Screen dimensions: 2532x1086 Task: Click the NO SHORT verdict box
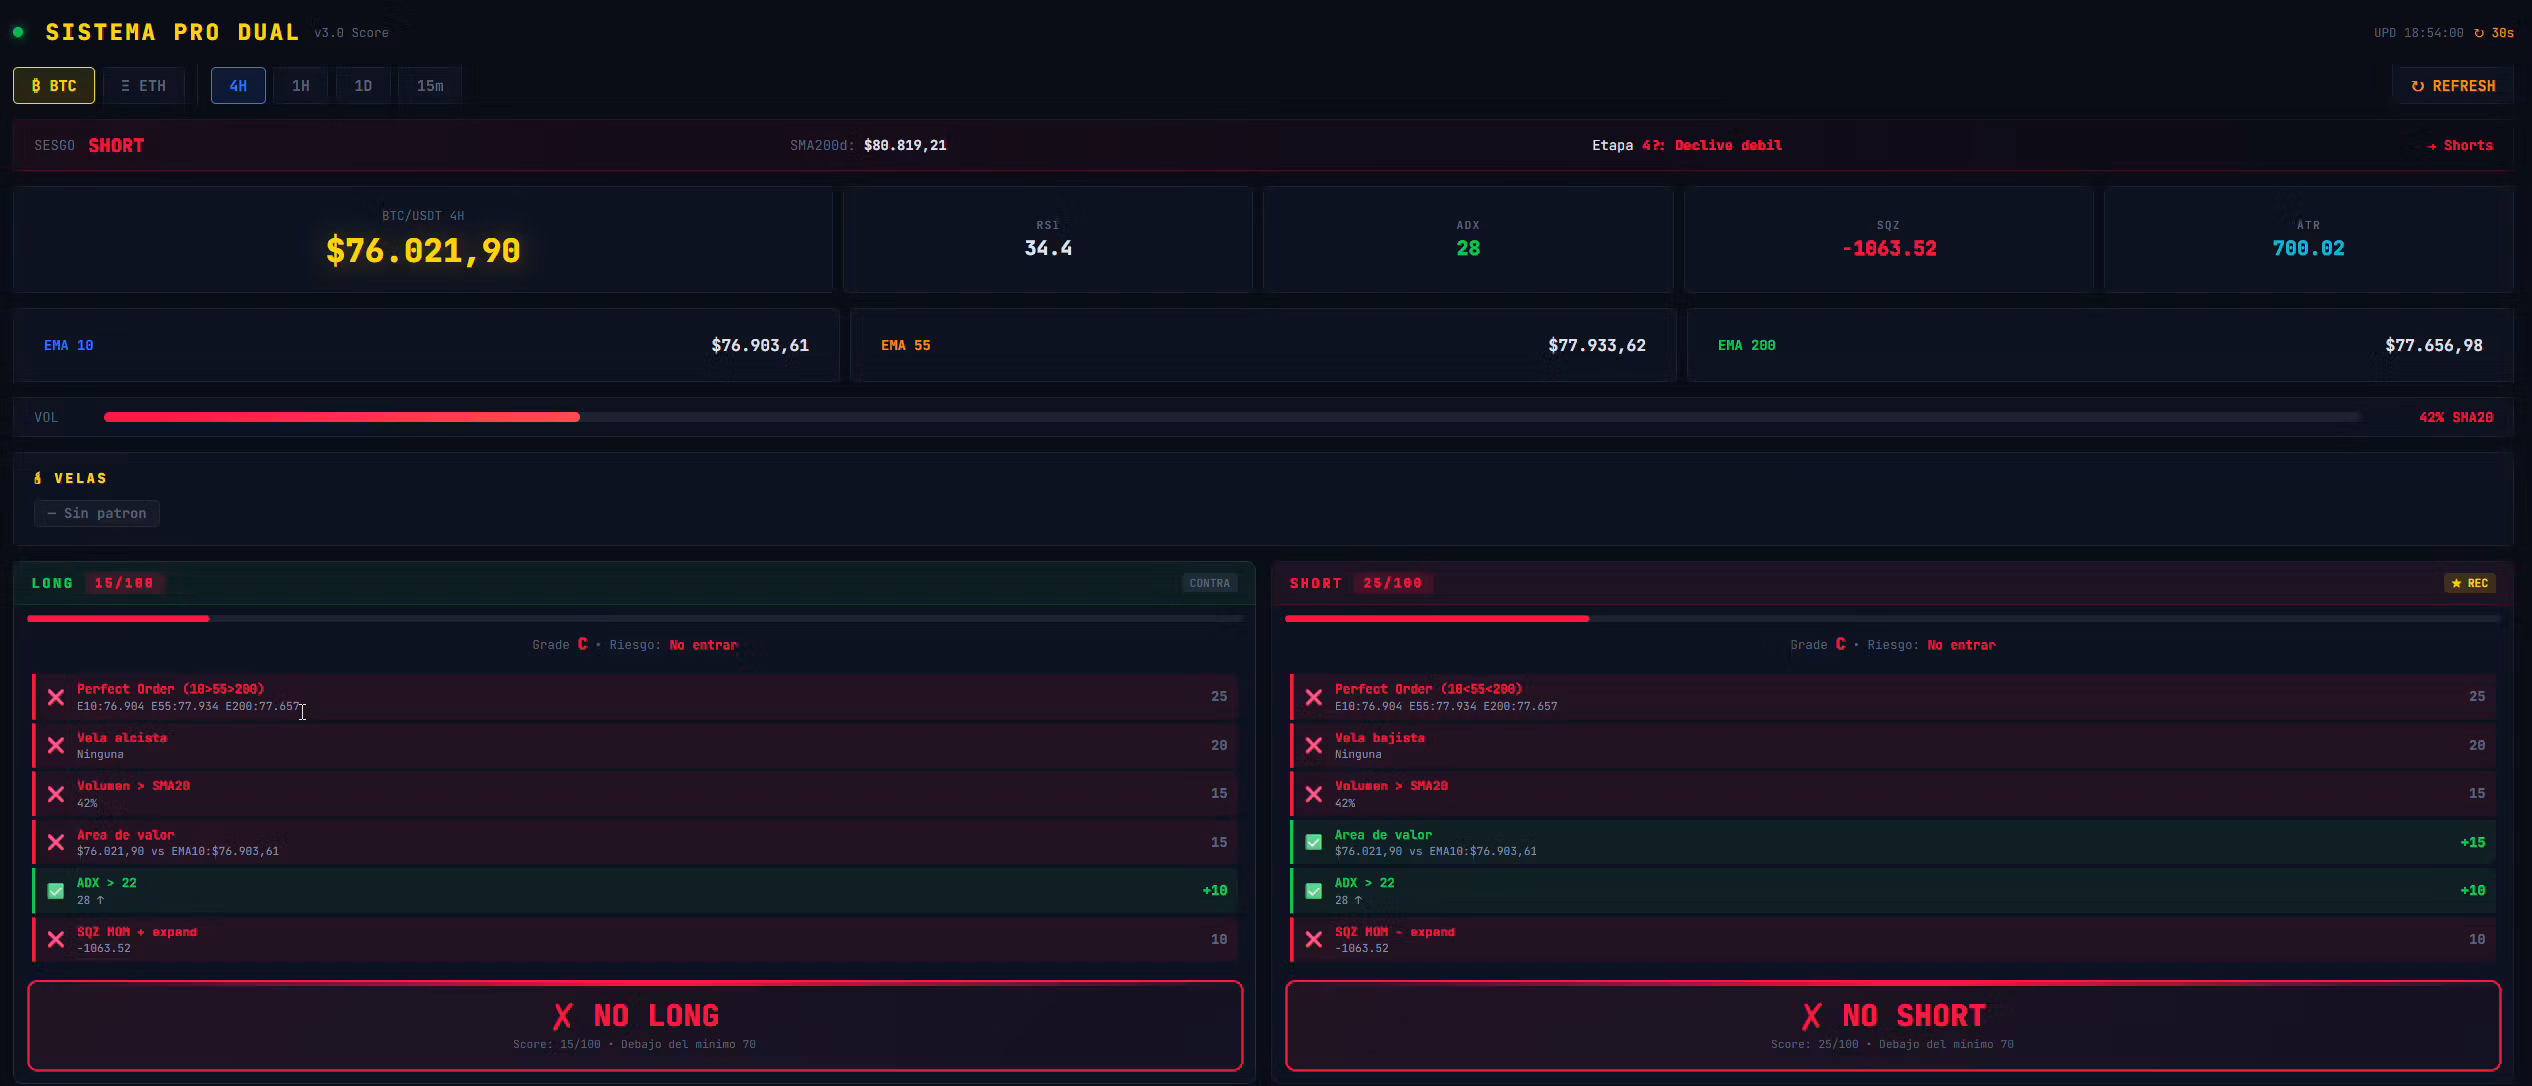pyautogui.click(x=1893, y=1026)
